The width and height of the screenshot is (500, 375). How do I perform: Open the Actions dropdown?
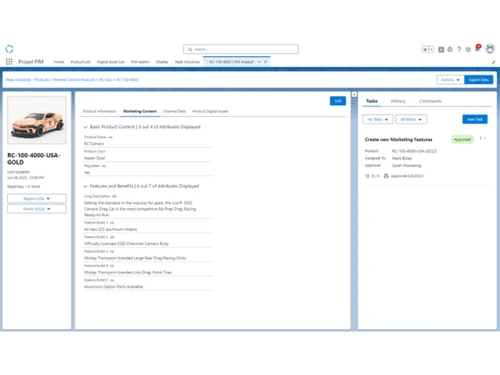pyautogui.click(x=450, y=80)
